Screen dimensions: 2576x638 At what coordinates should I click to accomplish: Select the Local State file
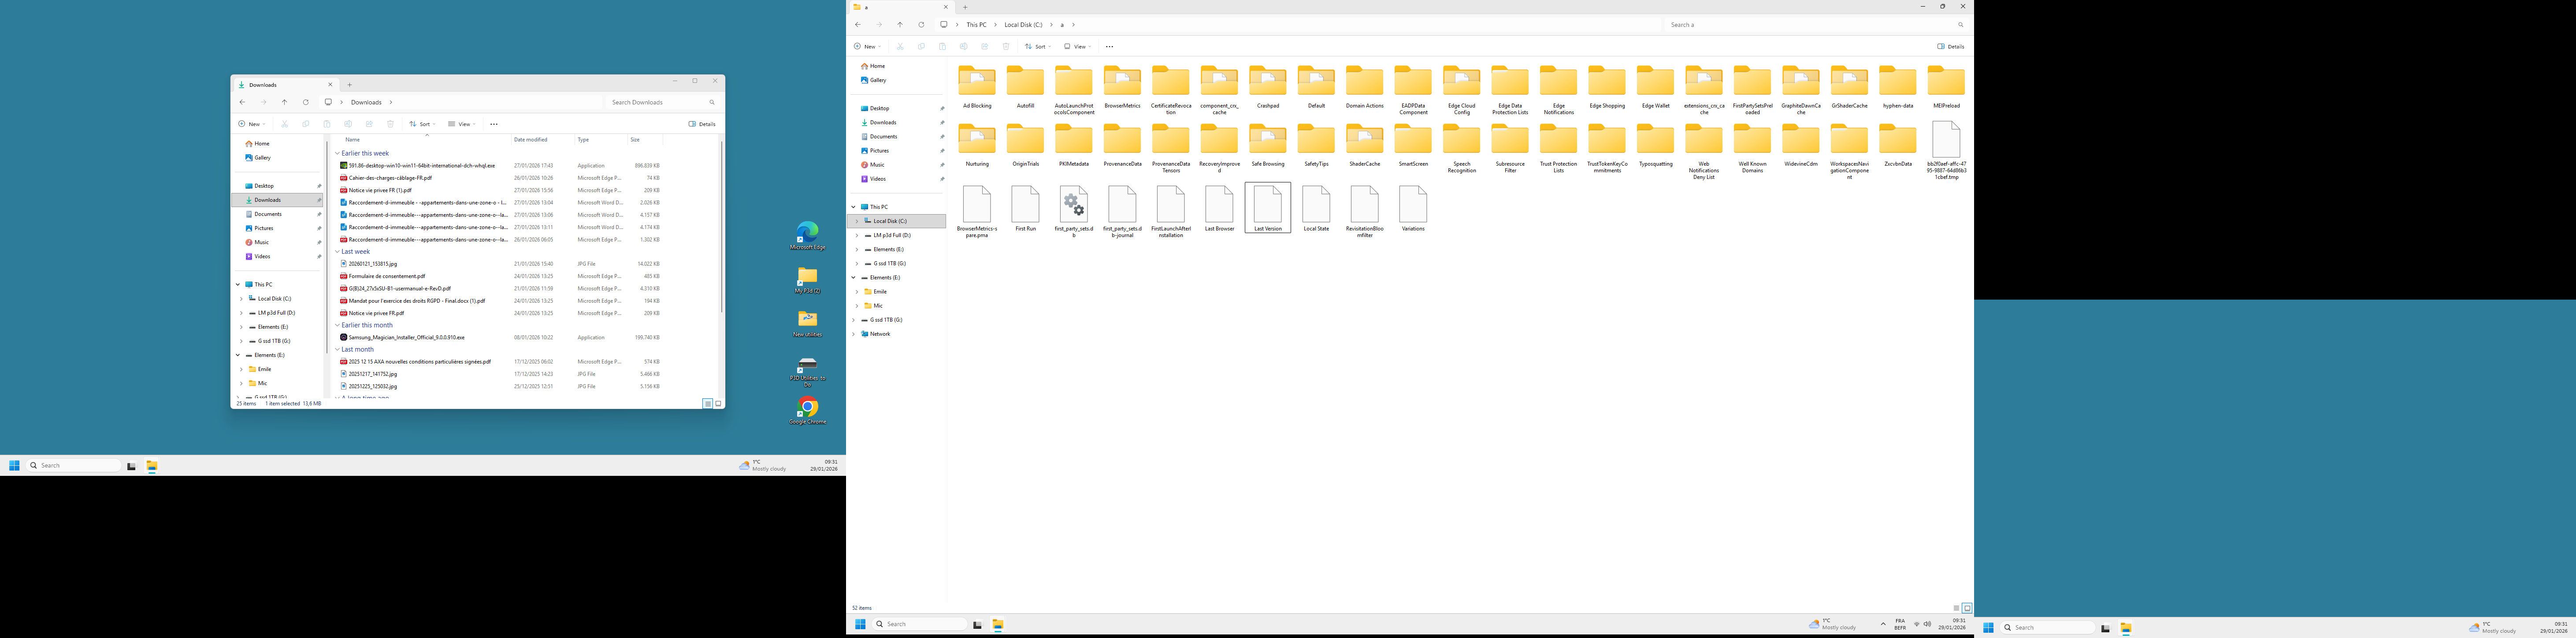click(1316, 208)
